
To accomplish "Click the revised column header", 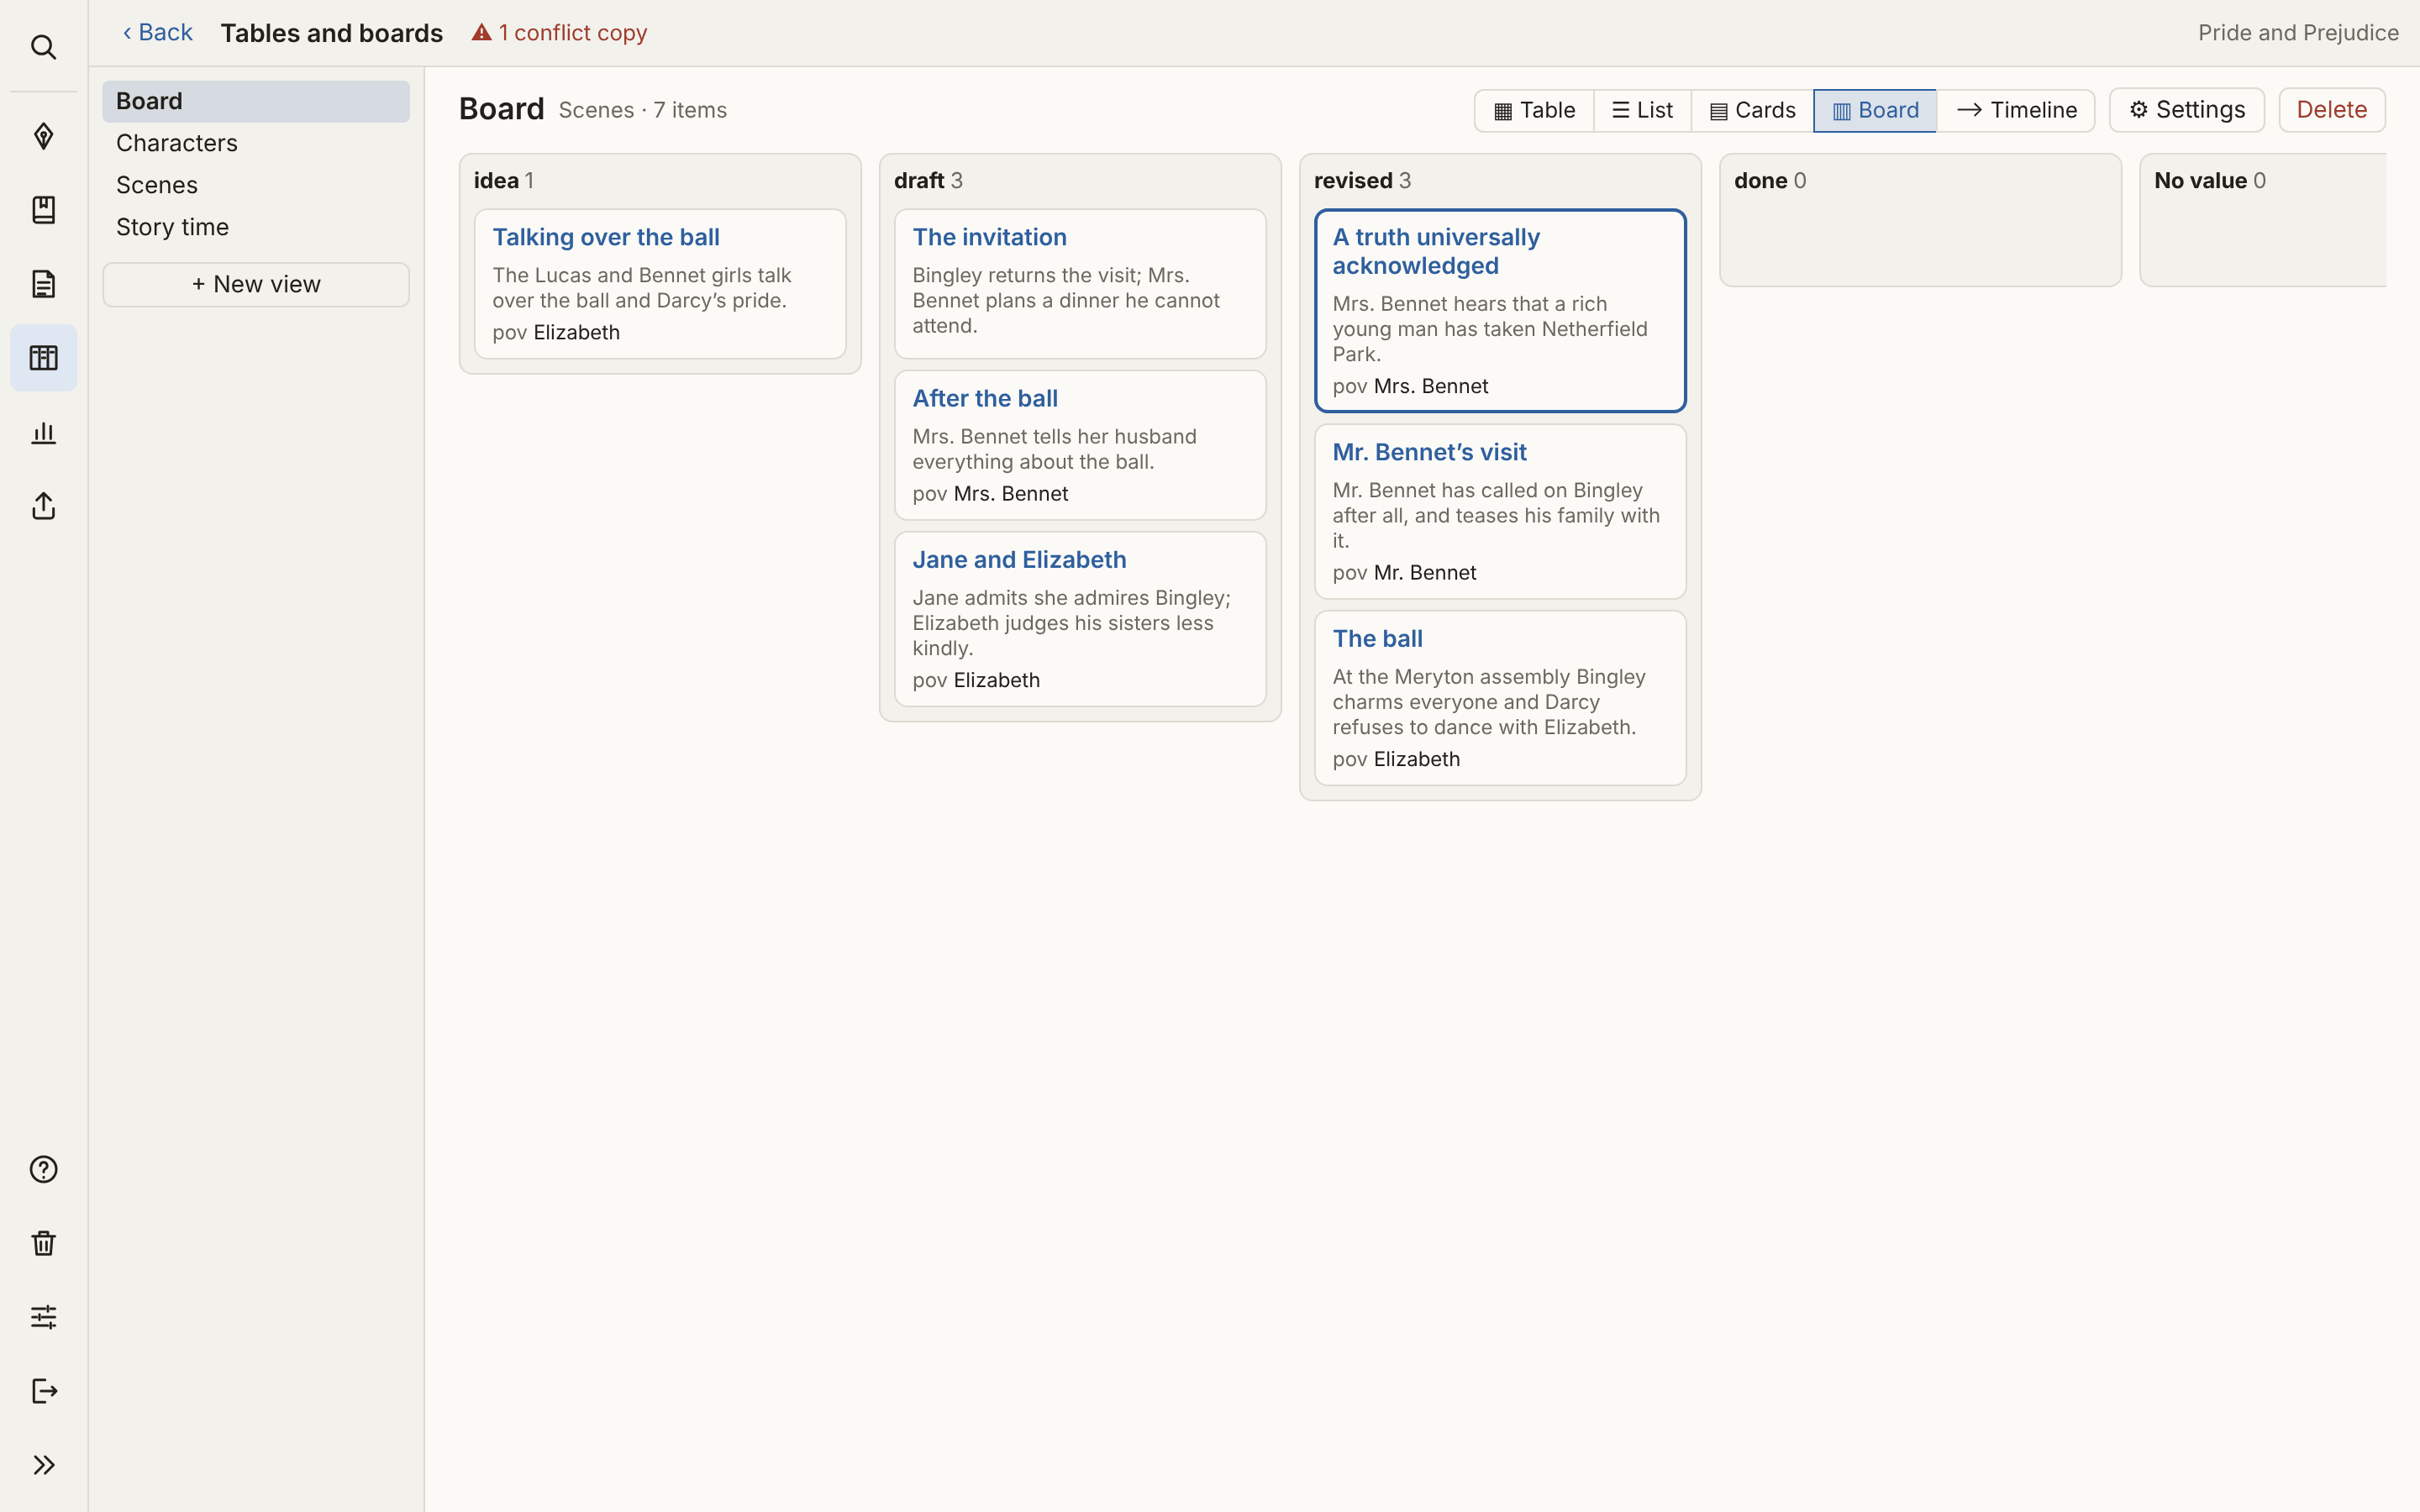I will 1362,181.
